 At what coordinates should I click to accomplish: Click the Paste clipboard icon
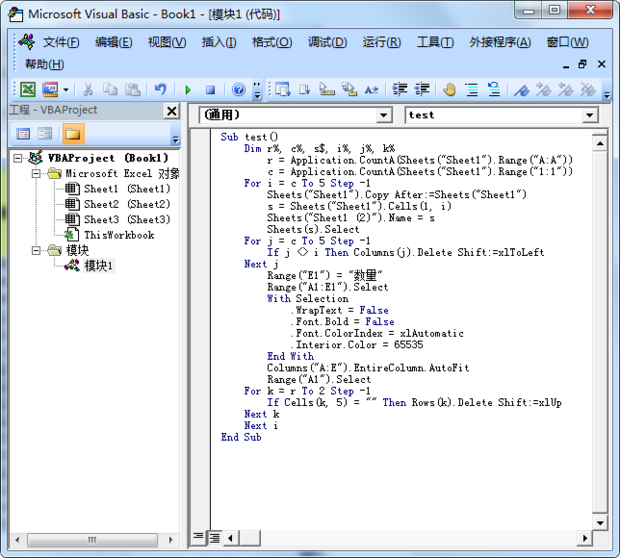(x=132, y=90)
